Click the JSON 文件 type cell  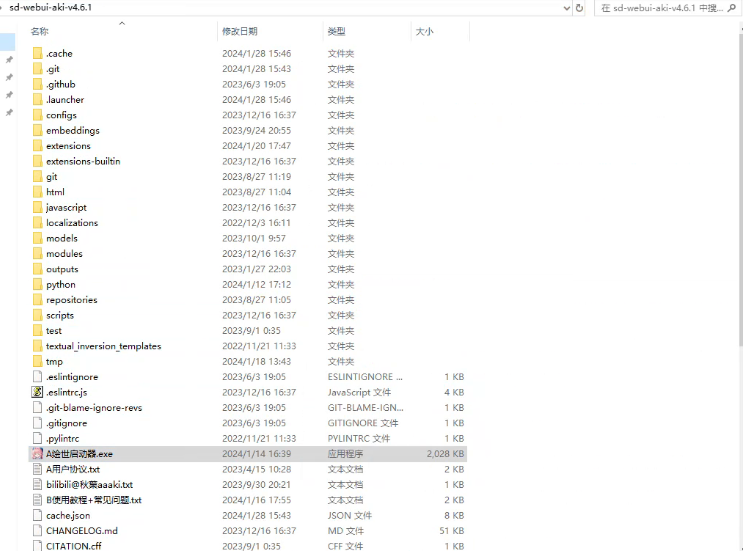(x=350, y=515)
